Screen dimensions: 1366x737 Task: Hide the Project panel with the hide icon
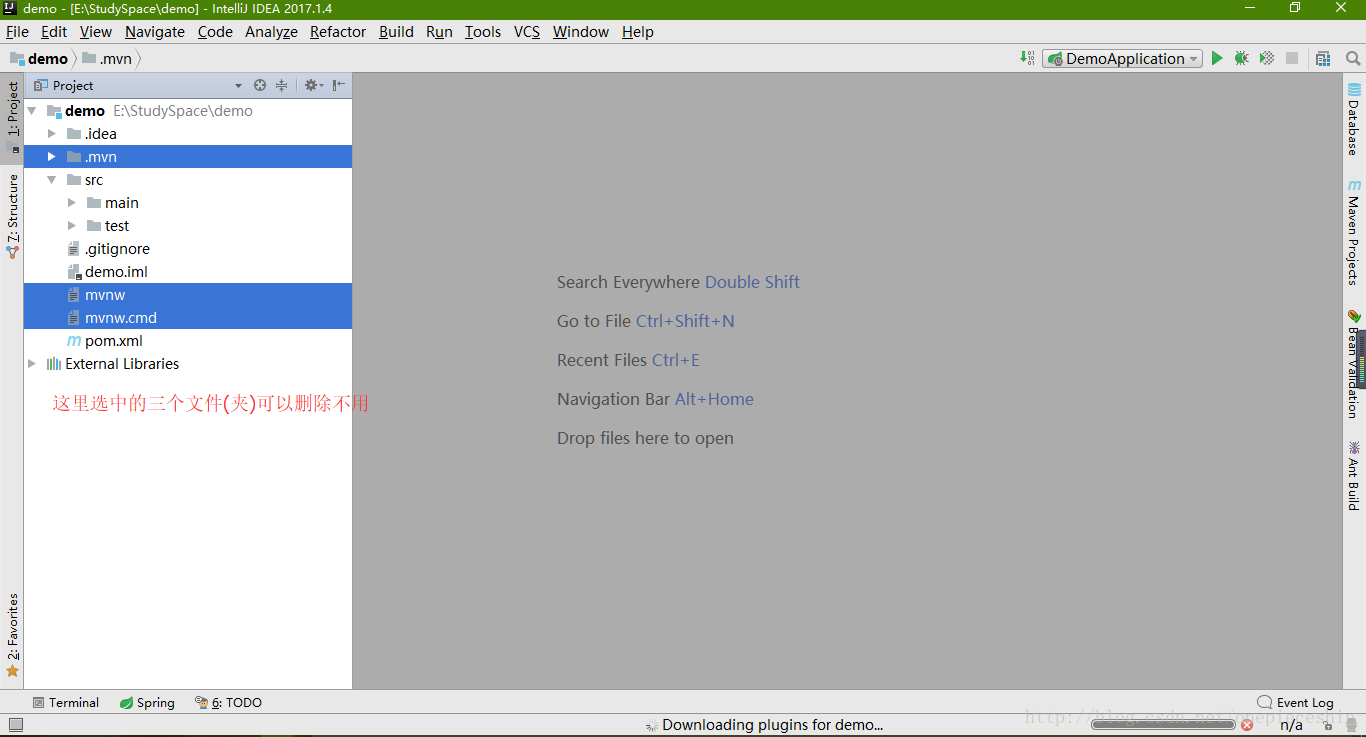pos(339,86)
